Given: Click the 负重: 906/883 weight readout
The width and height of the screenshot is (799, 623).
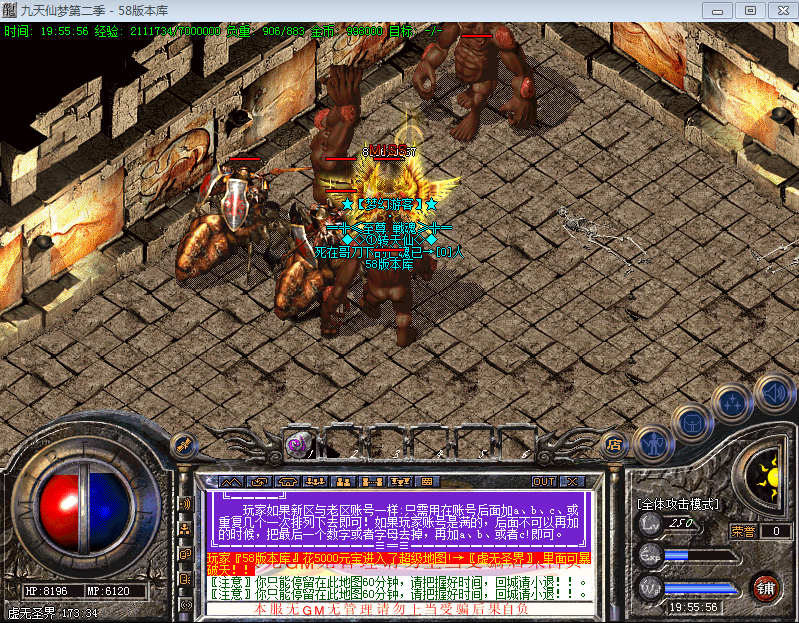Looking at the screenshot, I should pyautogui.click(x=265, y=31).
